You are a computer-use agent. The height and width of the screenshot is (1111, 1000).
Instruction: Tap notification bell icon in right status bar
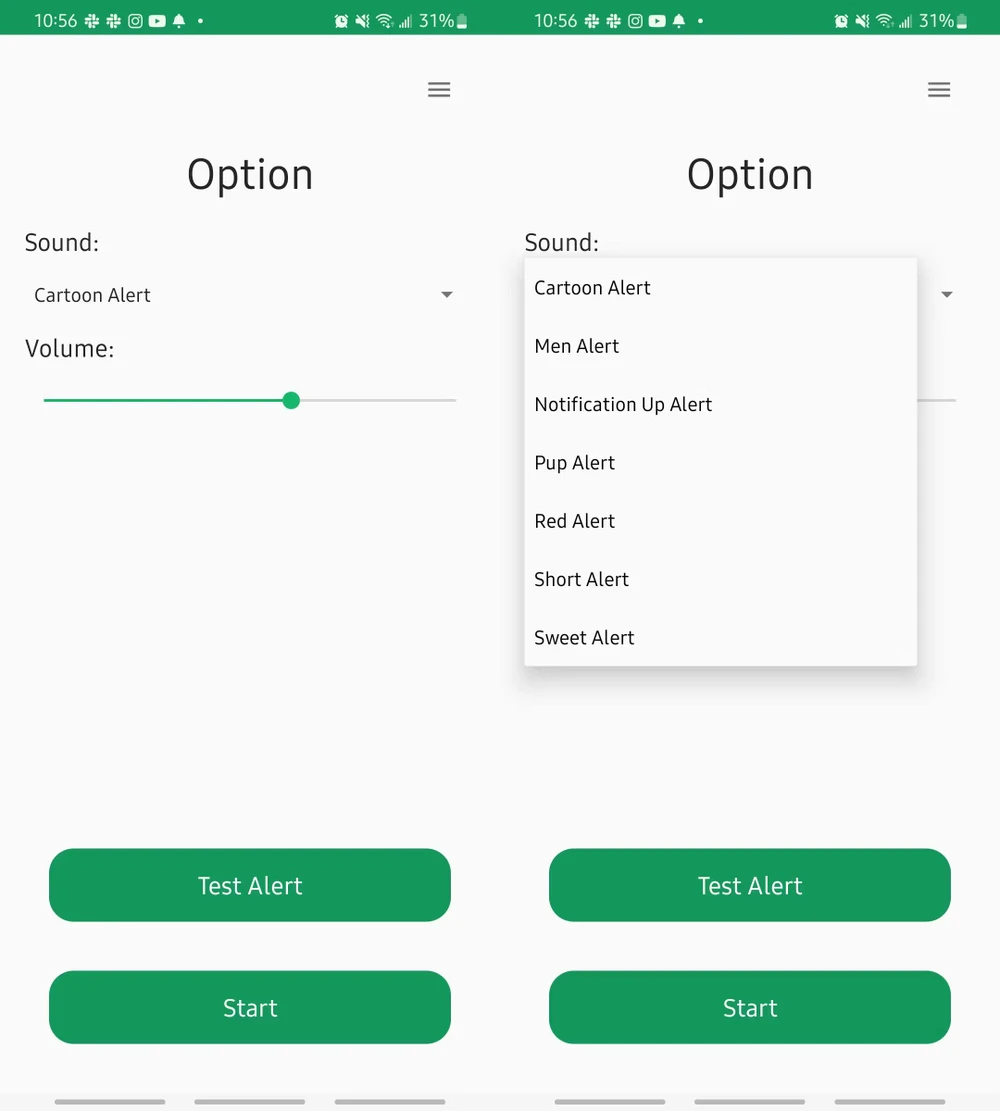(x=679, y=21)
